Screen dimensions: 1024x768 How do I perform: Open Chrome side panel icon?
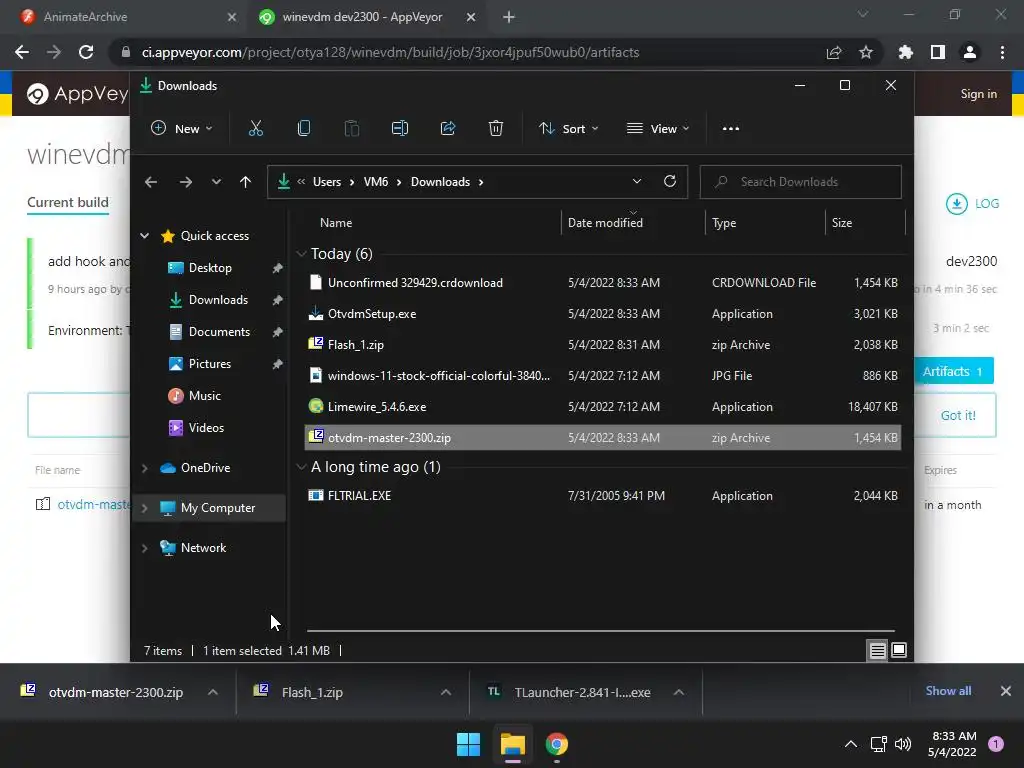[938, 52]
